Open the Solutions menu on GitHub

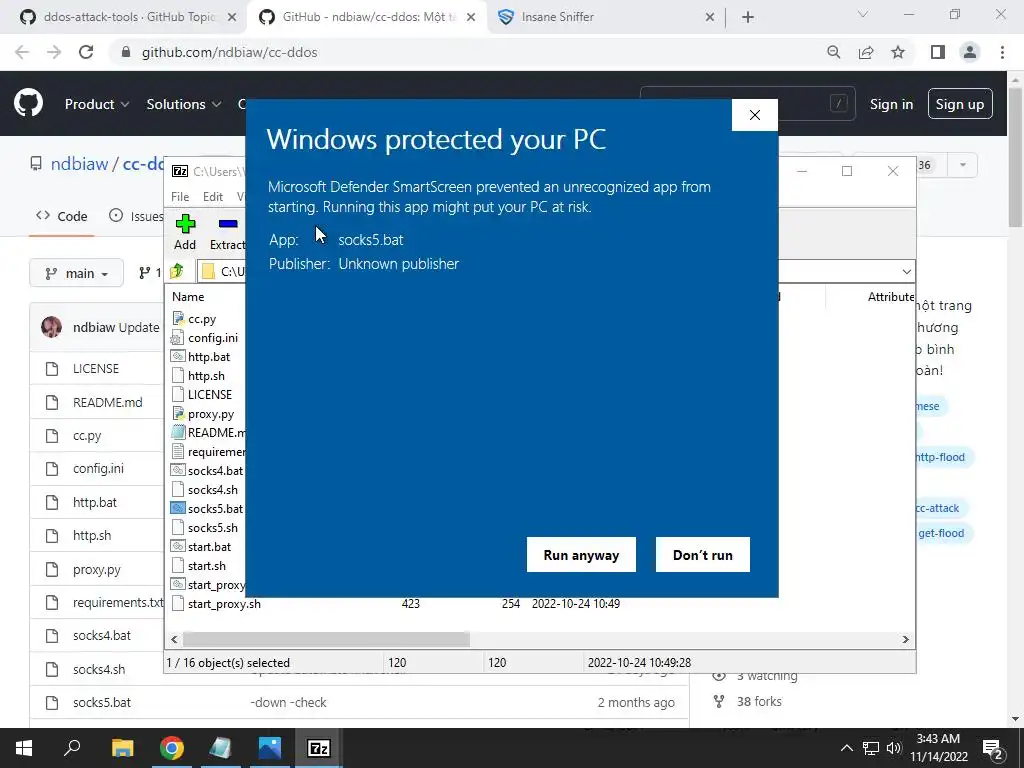click(x=184, y=104)
